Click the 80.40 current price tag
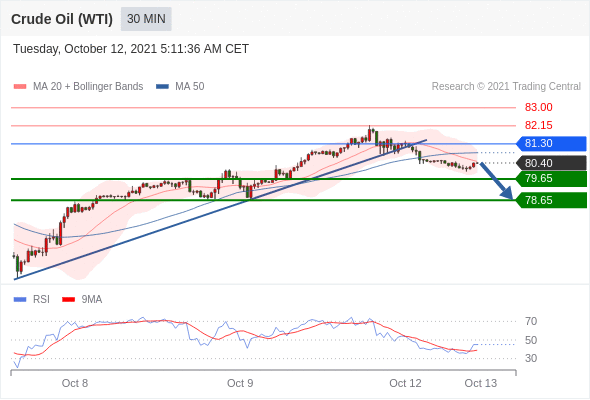This screenshot has width=590, height=400. pyautogui.click(x=551, y=163)
